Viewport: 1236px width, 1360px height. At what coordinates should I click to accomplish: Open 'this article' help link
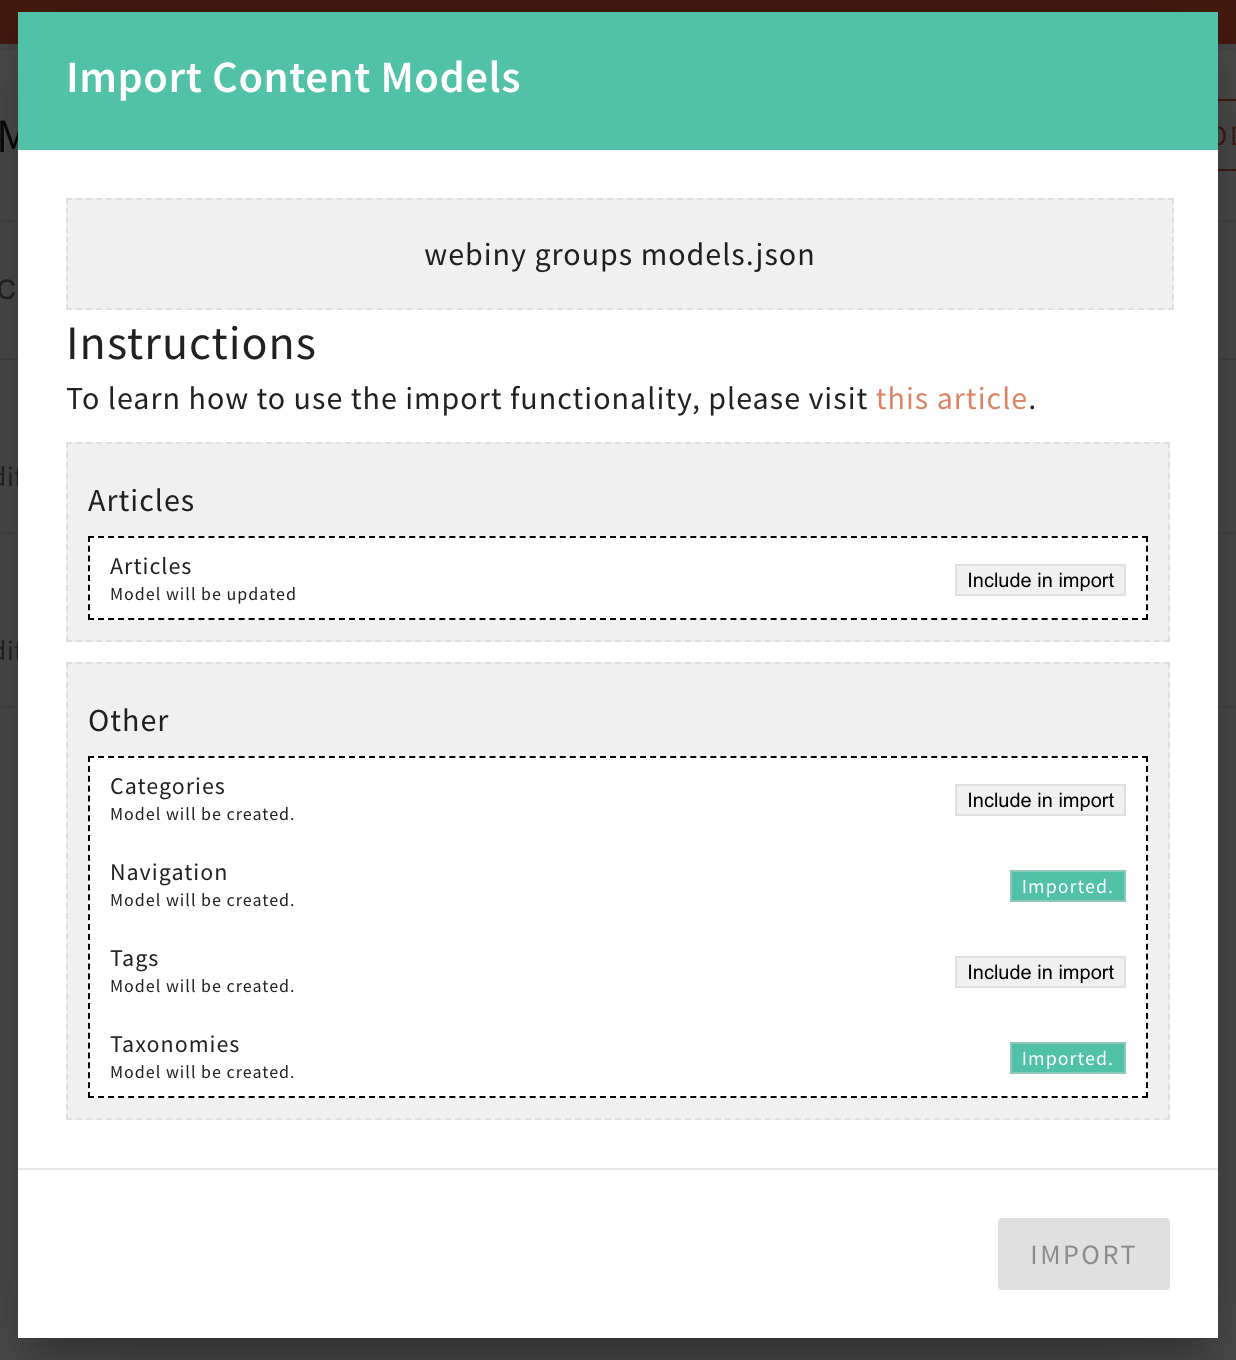tap(951, 398)
